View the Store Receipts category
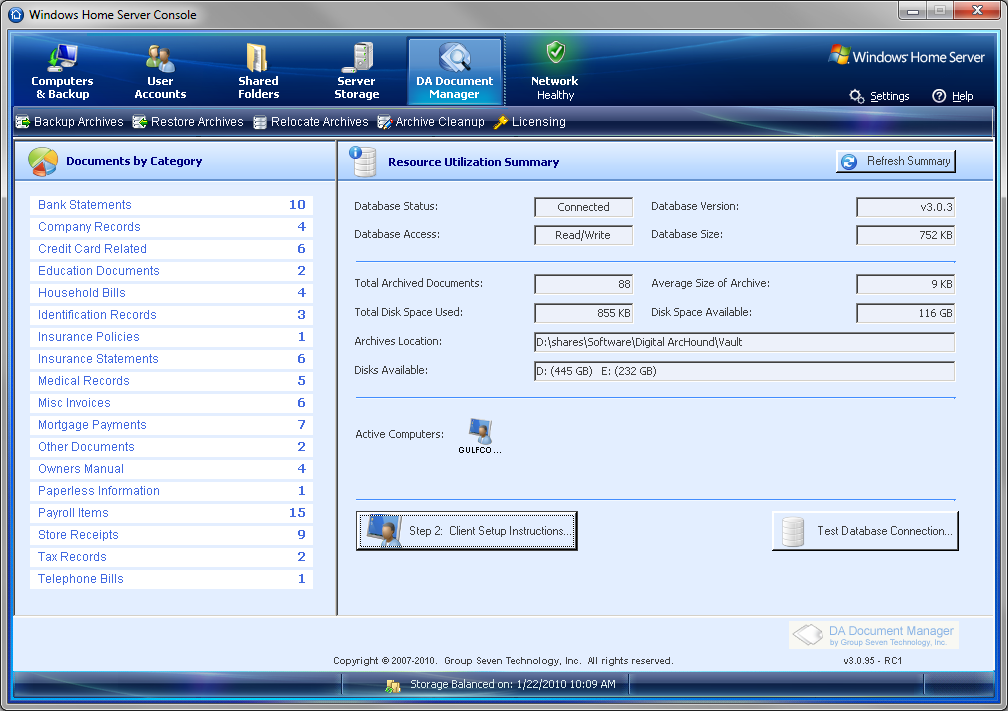The height and width of the screenshot is (711, 1008). (x=172, y=535)
